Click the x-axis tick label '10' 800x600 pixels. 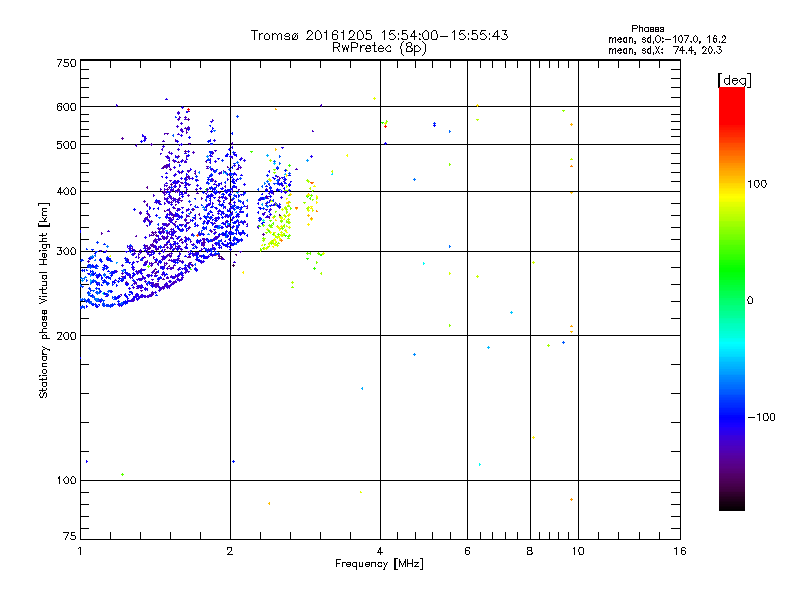578,551
